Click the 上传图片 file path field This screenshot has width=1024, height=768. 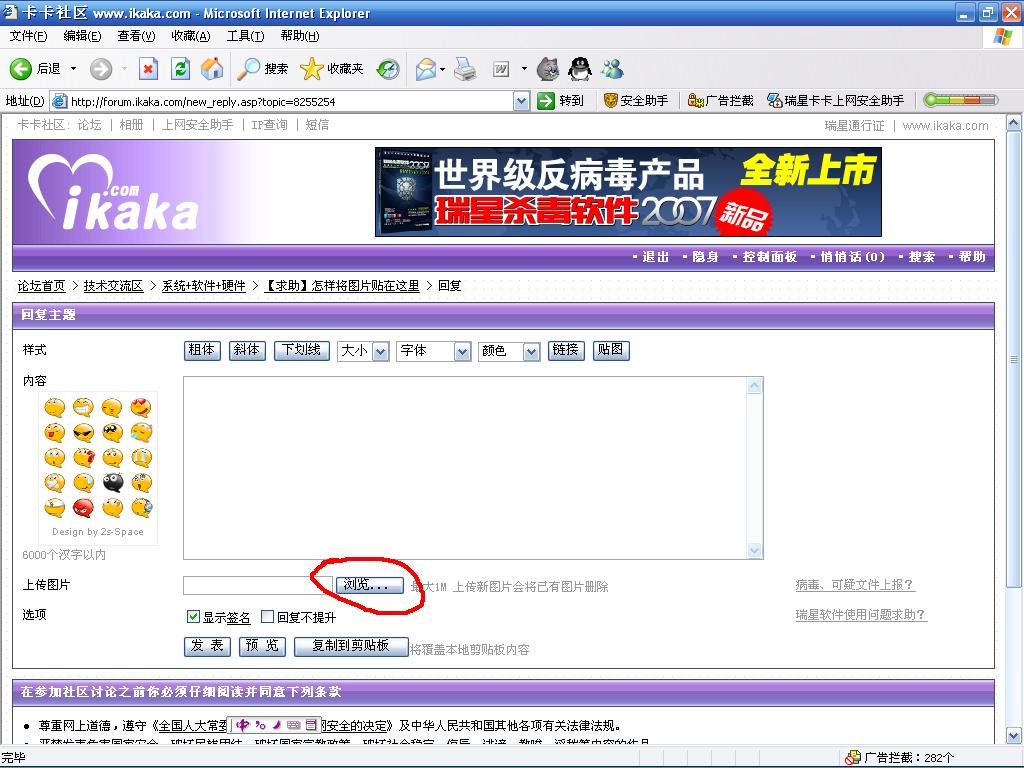[x=258, y=585]
